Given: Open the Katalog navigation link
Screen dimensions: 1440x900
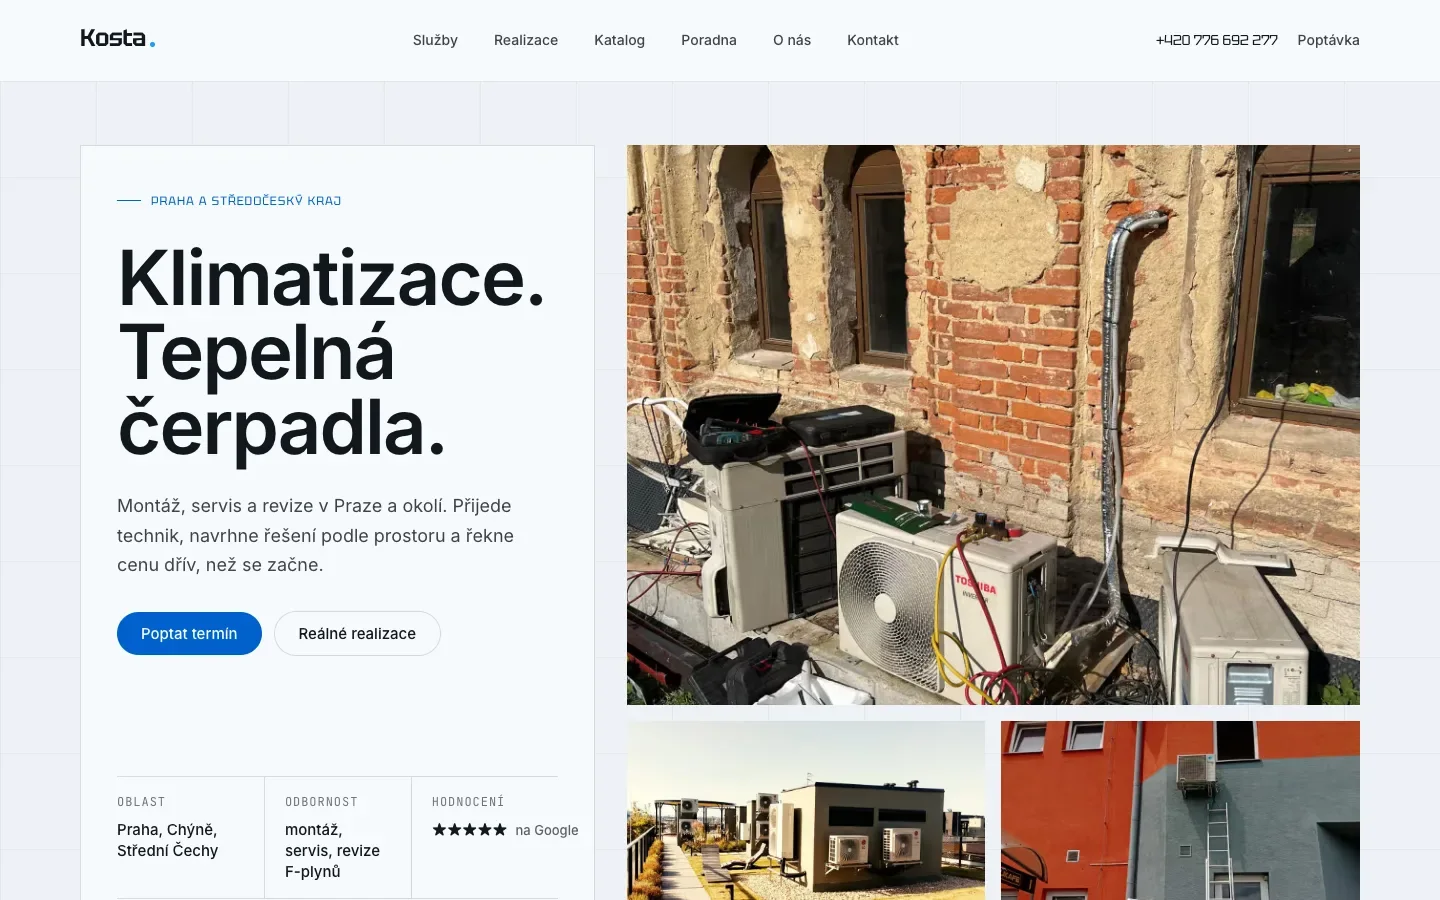Looking at the screenshot, I should point(619,40).
